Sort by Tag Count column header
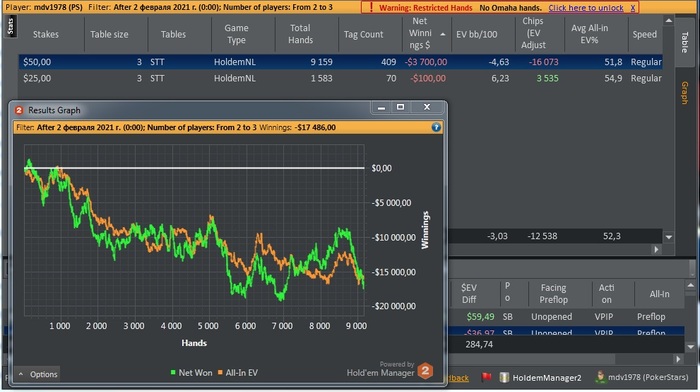 click(363, 34)
